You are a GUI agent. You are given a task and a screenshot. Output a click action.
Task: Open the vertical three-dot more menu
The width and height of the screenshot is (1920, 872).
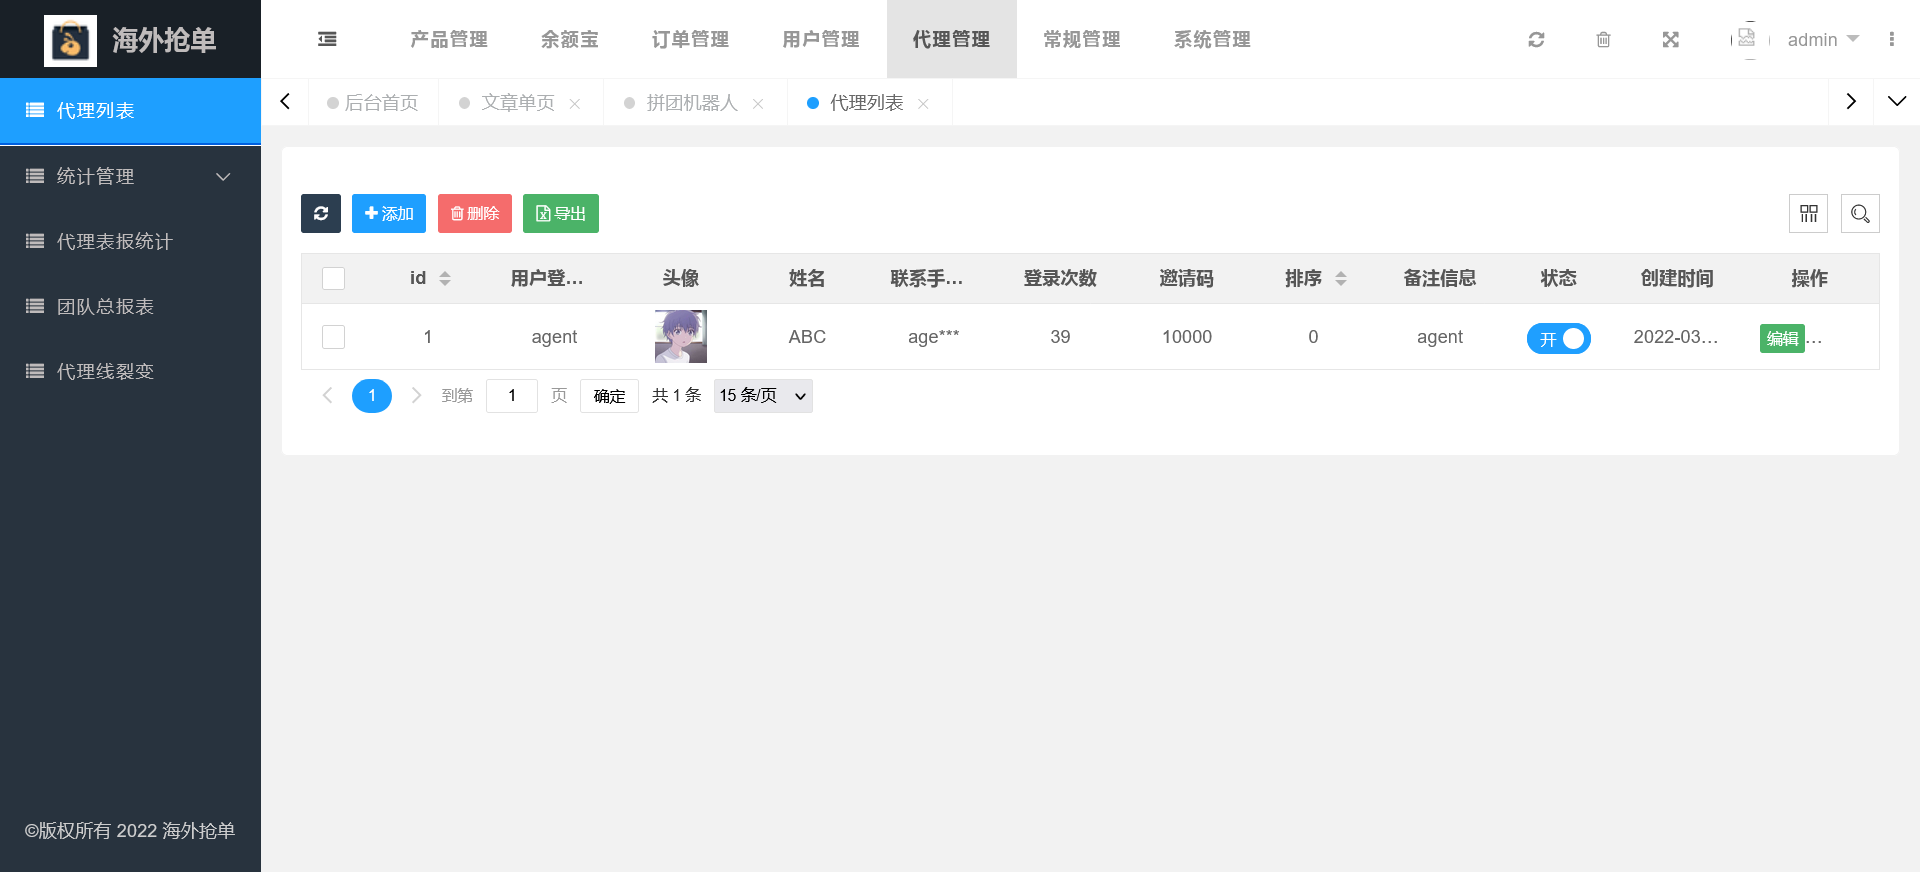1891,40
